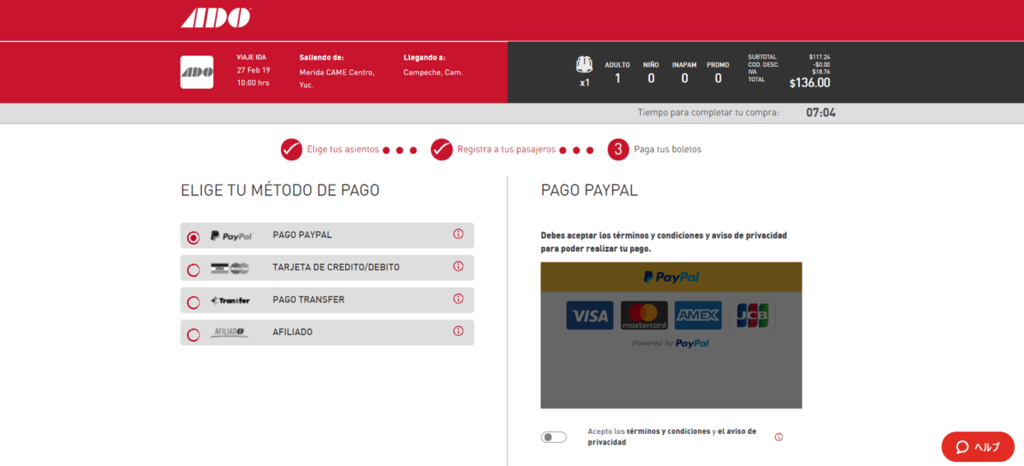Click the ADO logo in top header
The image size is (1024, 466).
coord(216,18)
